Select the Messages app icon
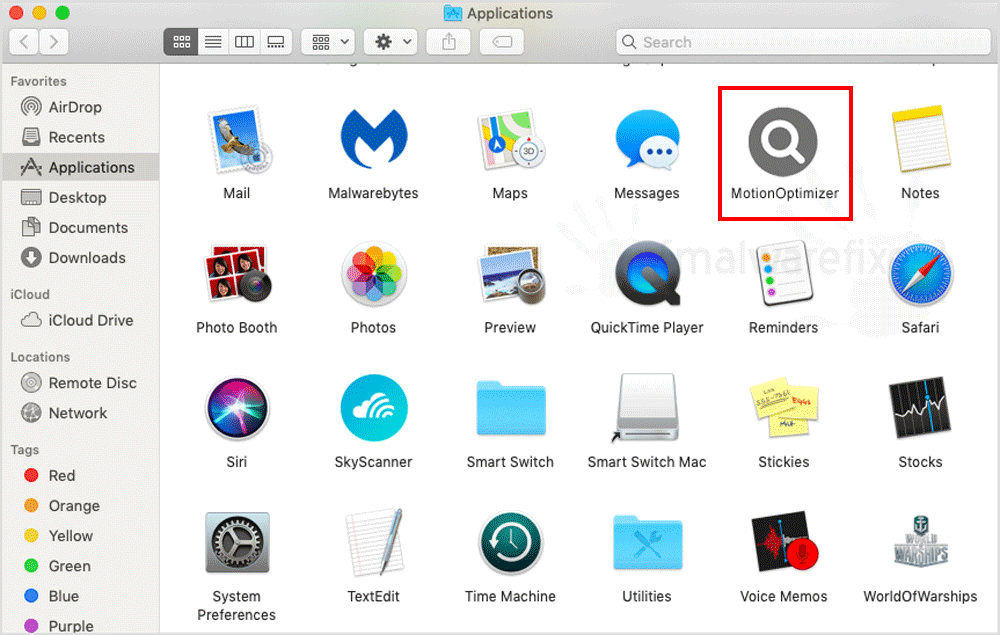This screenshot has height=635, width=1000. pos(647,140)
